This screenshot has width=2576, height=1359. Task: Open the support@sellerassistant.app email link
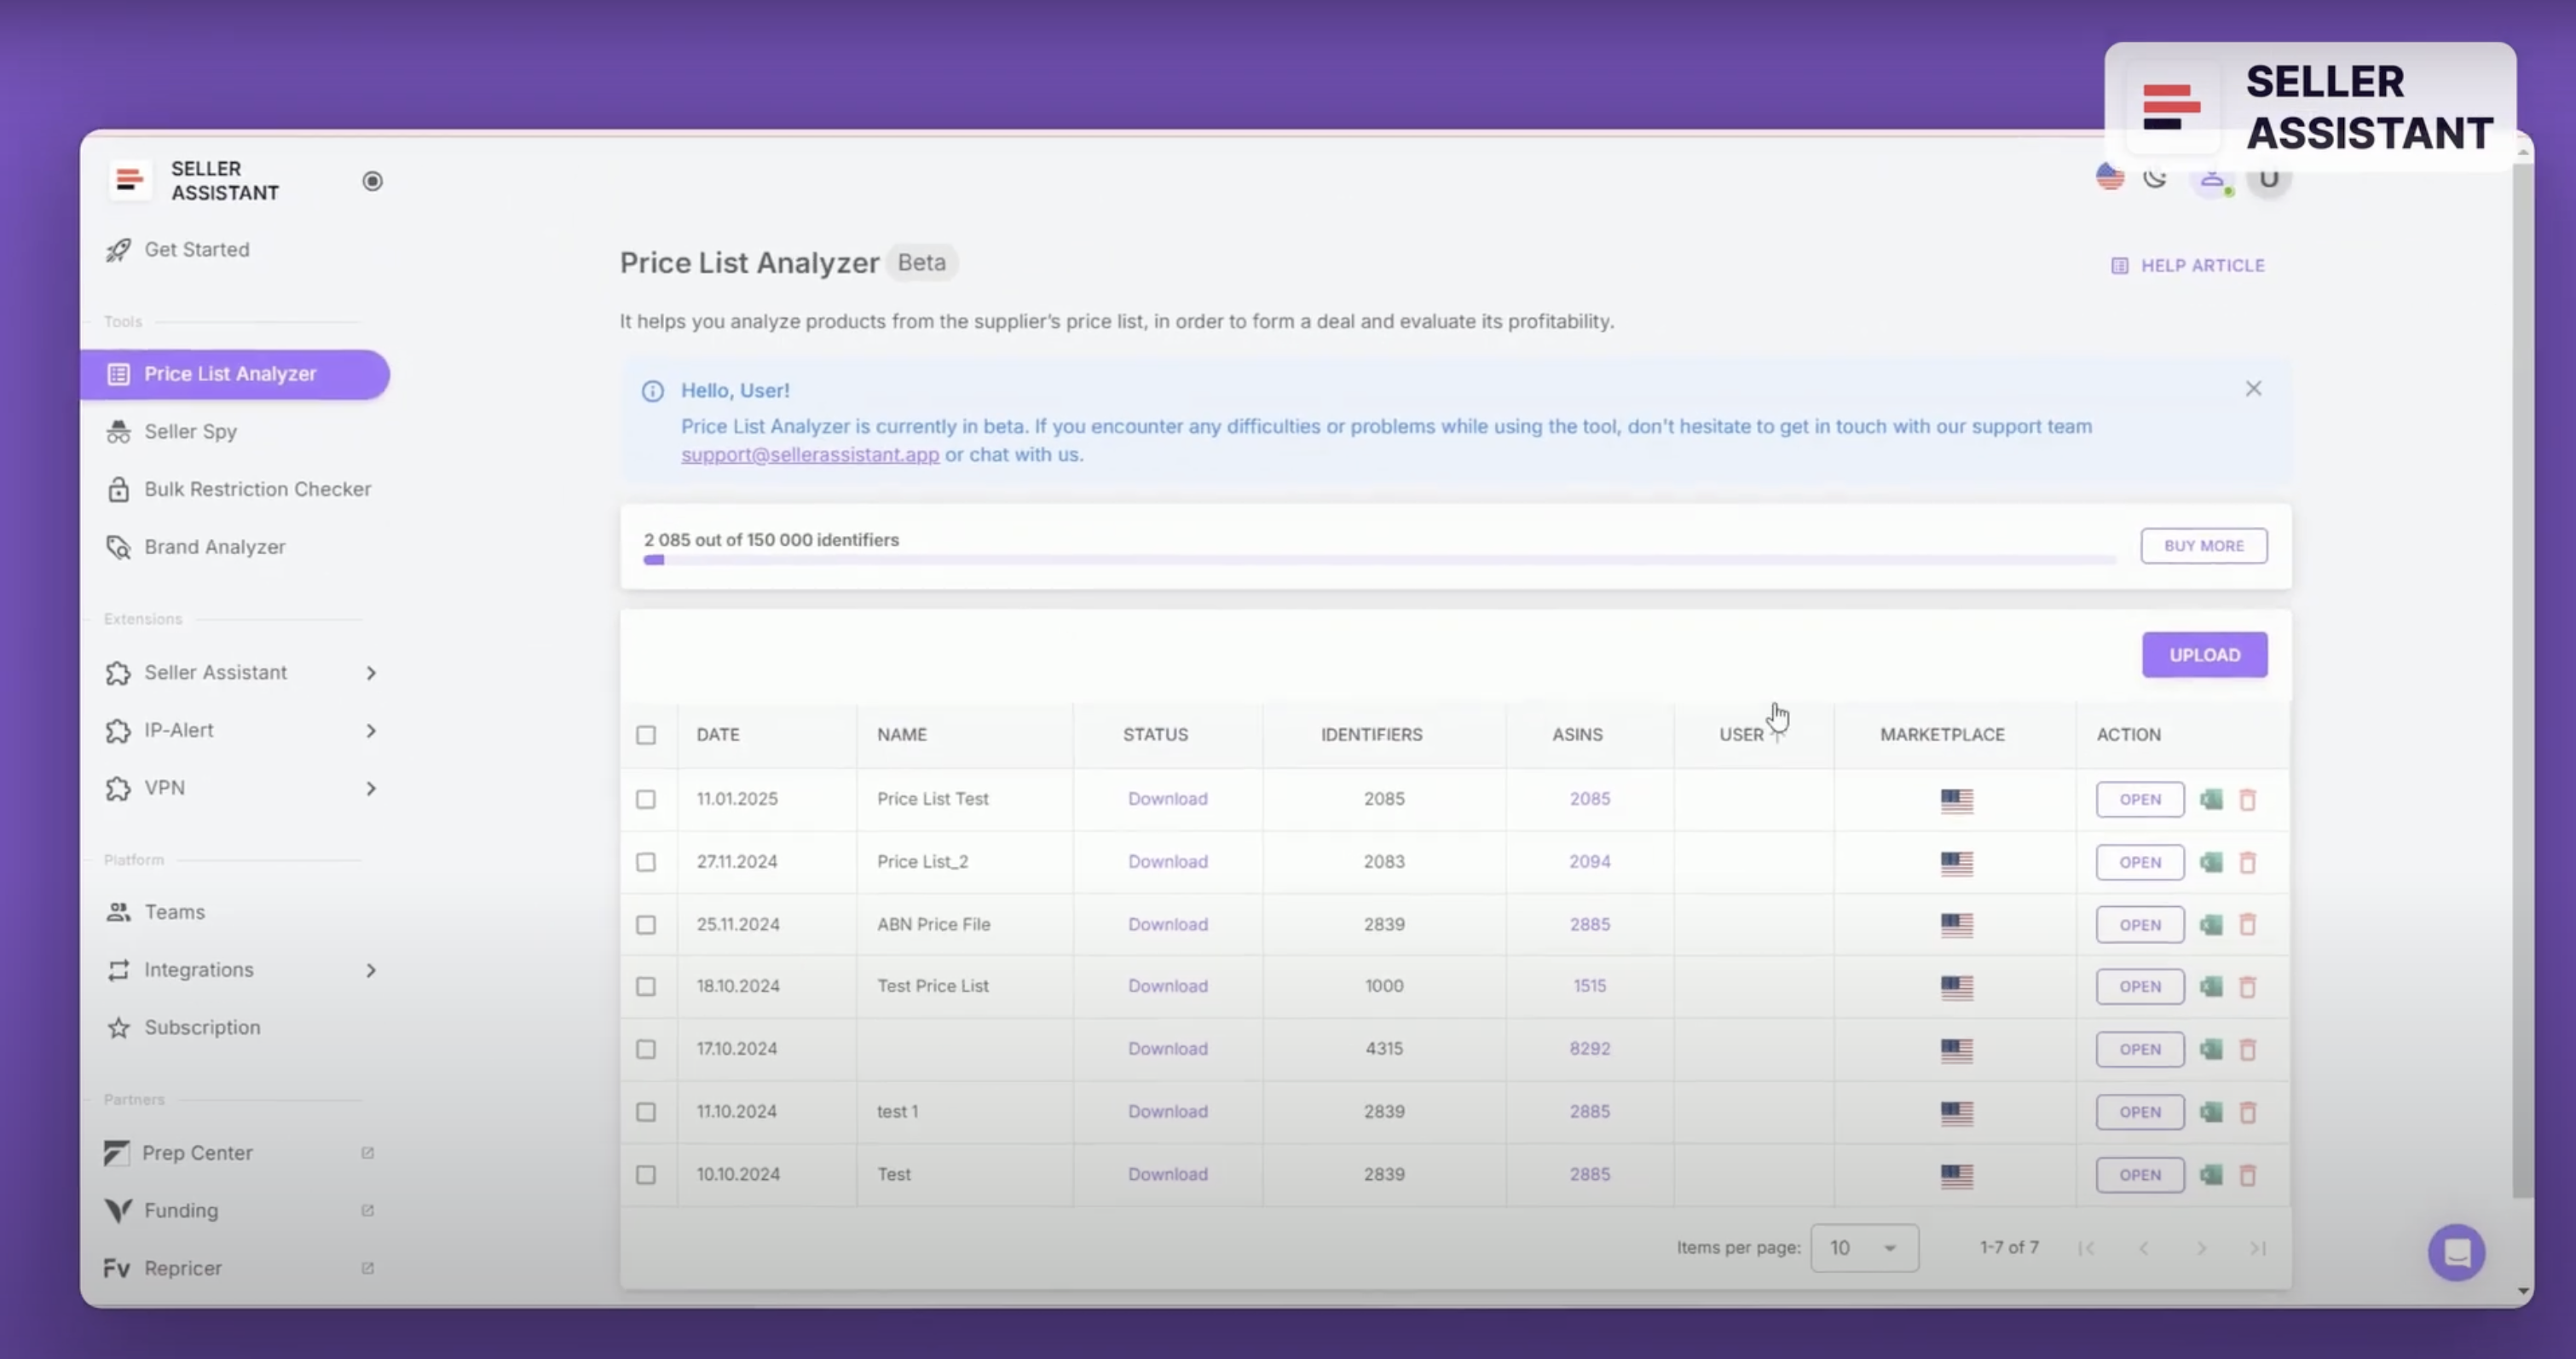(x=810, y=455)
